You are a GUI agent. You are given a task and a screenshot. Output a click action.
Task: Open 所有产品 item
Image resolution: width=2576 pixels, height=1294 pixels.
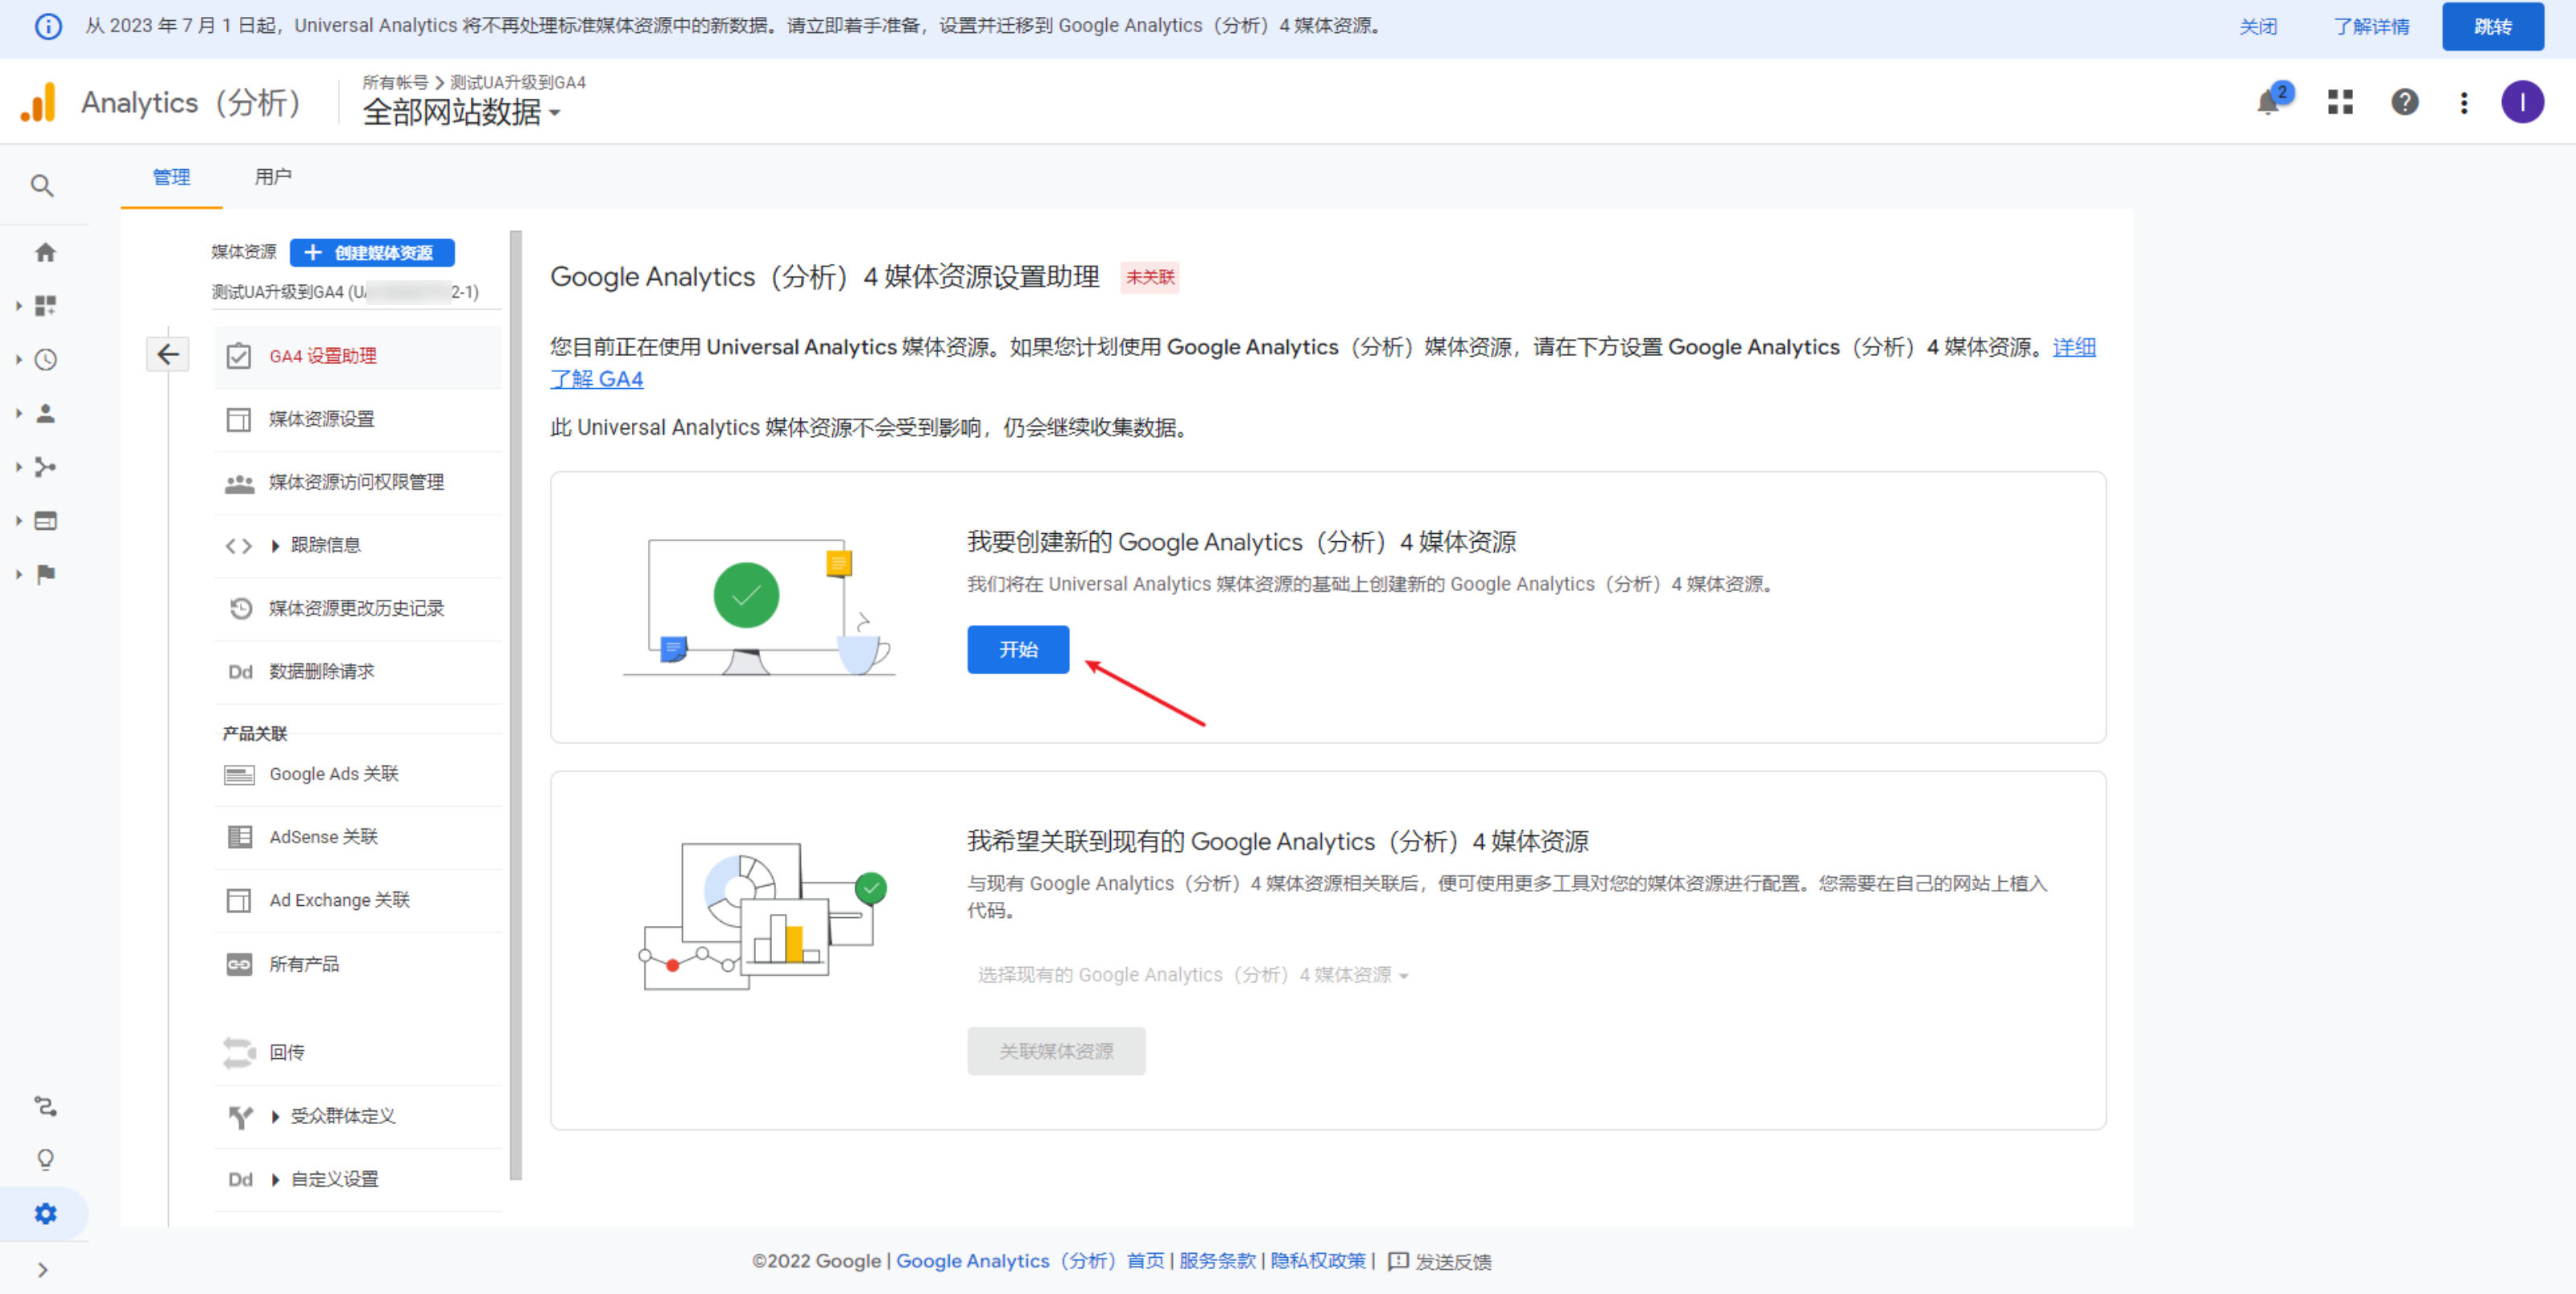click(357, 964)
